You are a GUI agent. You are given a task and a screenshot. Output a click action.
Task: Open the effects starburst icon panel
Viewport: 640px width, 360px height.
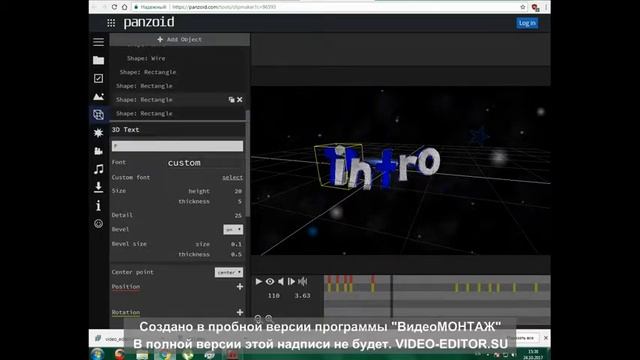pyautogui.click(x=98, y=133)
